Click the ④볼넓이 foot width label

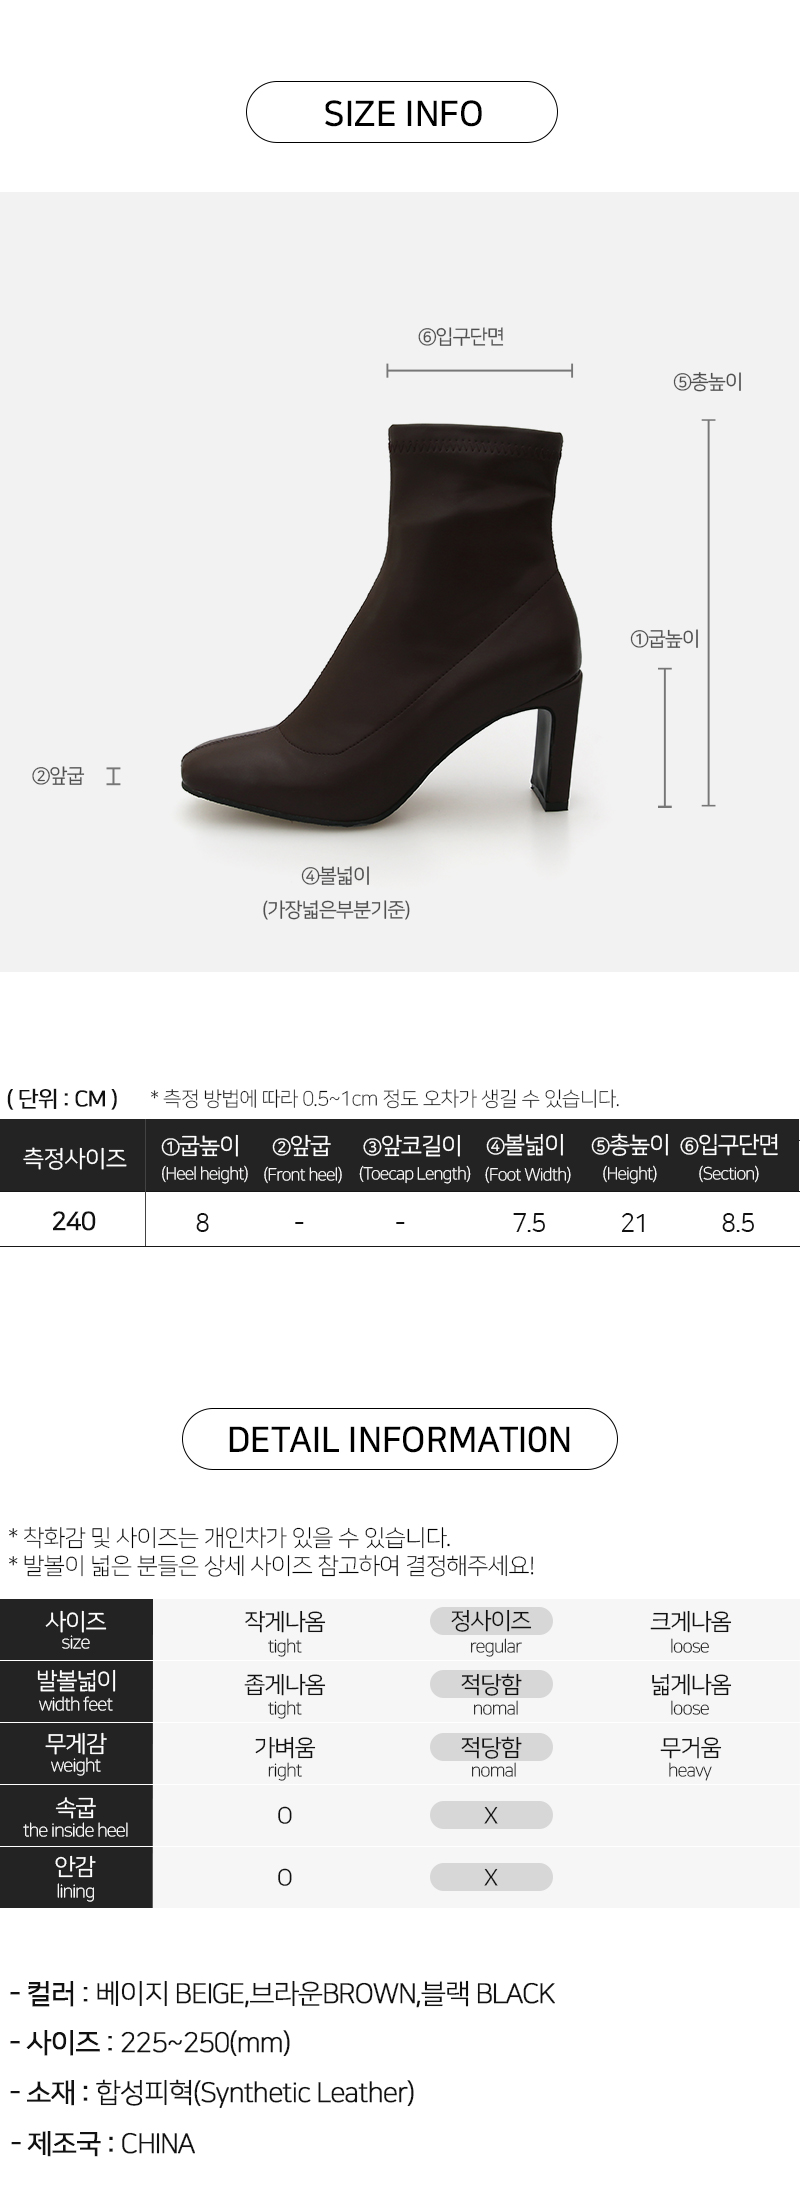click(x=336, y=876)
